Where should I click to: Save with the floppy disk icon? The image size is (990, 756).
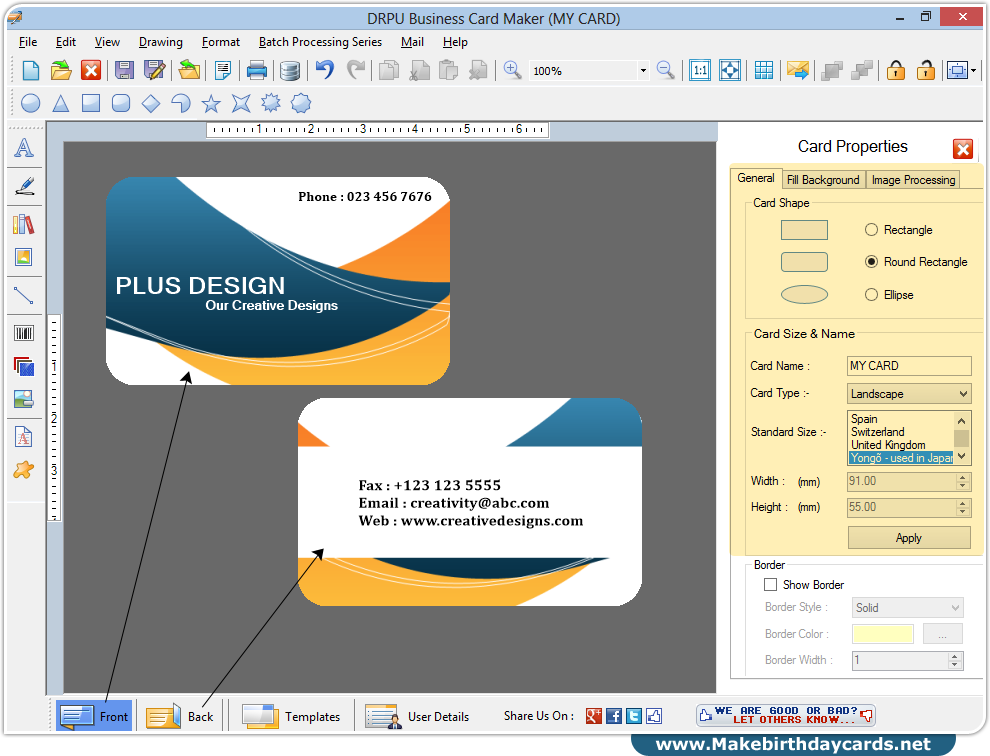[x=124, y=70]
